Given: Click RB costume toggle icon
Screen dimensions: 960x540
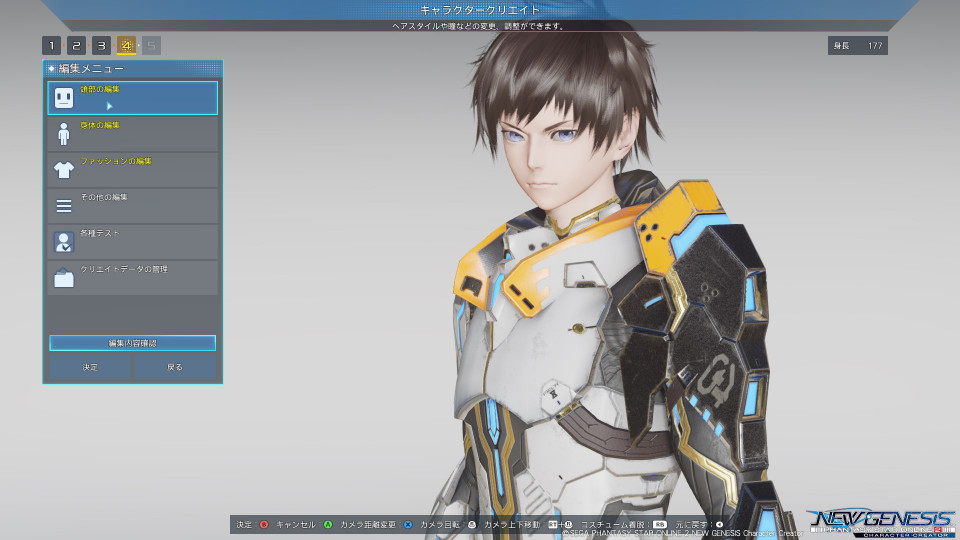Looking at the screenshot, I should click(x=659, y=525).
